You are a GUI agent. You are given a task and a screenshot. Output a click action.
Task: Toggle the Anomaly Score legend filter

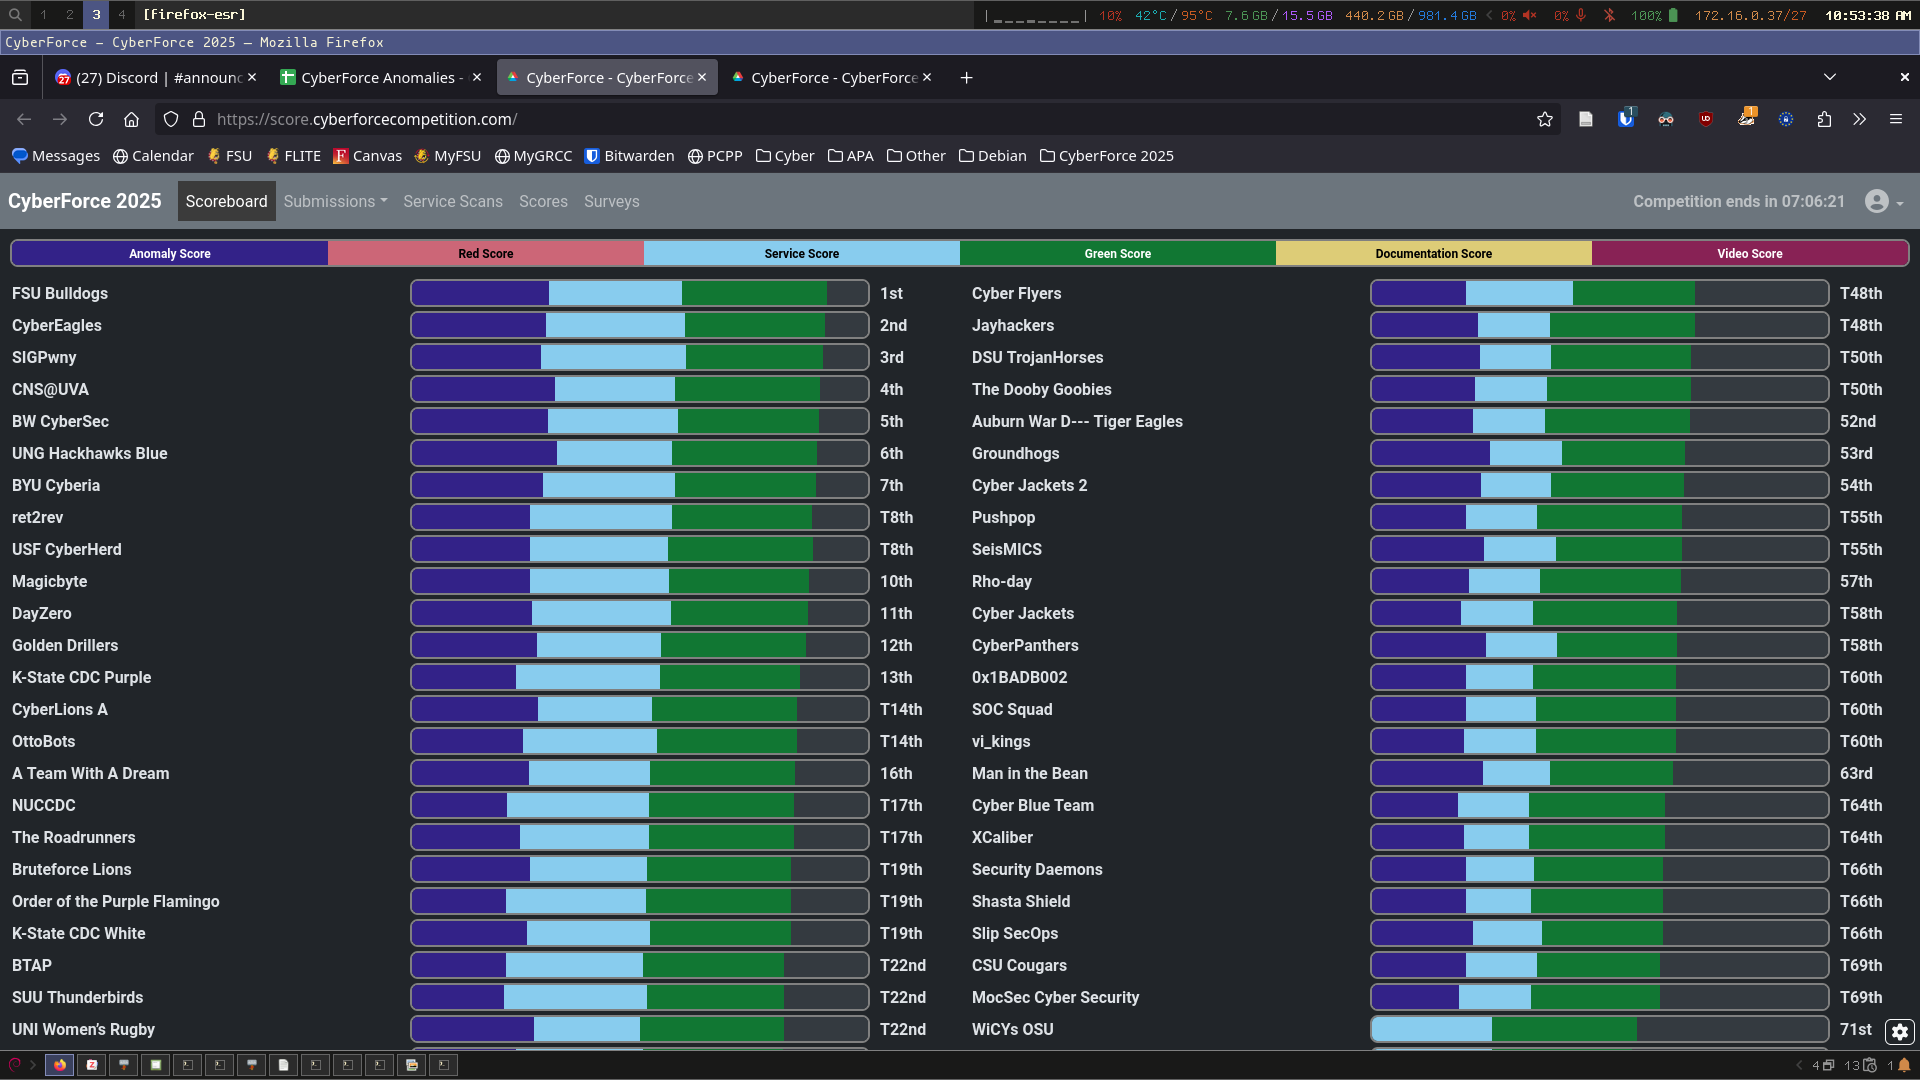[x=169, y=254]
